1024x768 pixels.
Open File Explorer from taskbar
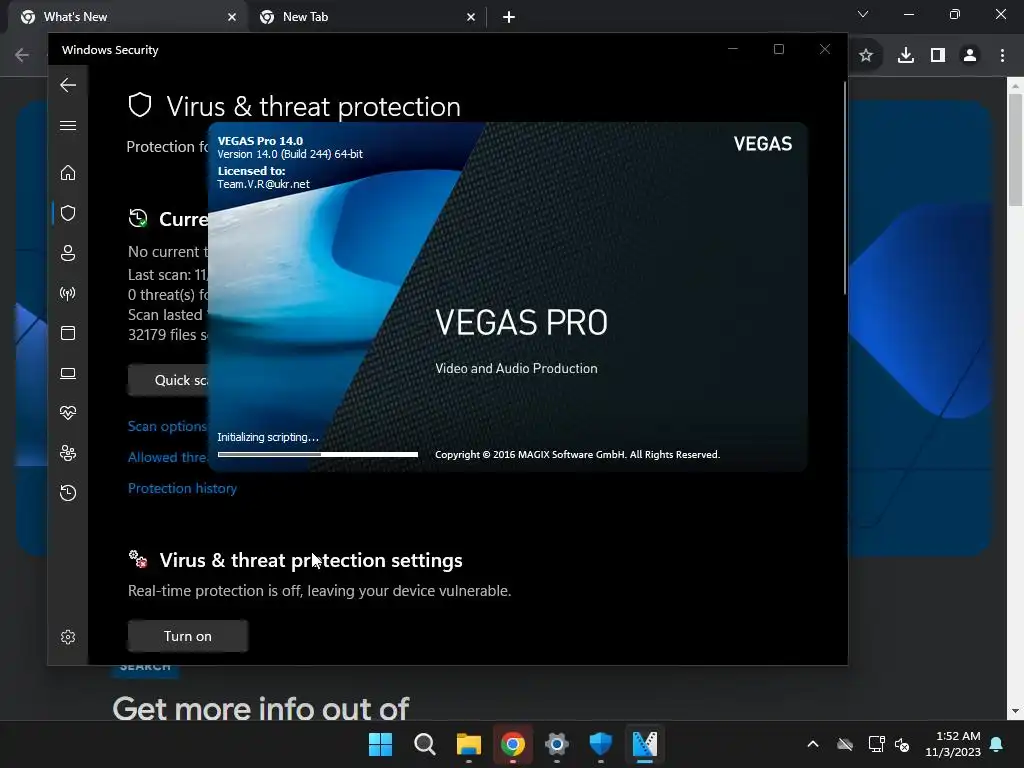(x=469, y=744)
